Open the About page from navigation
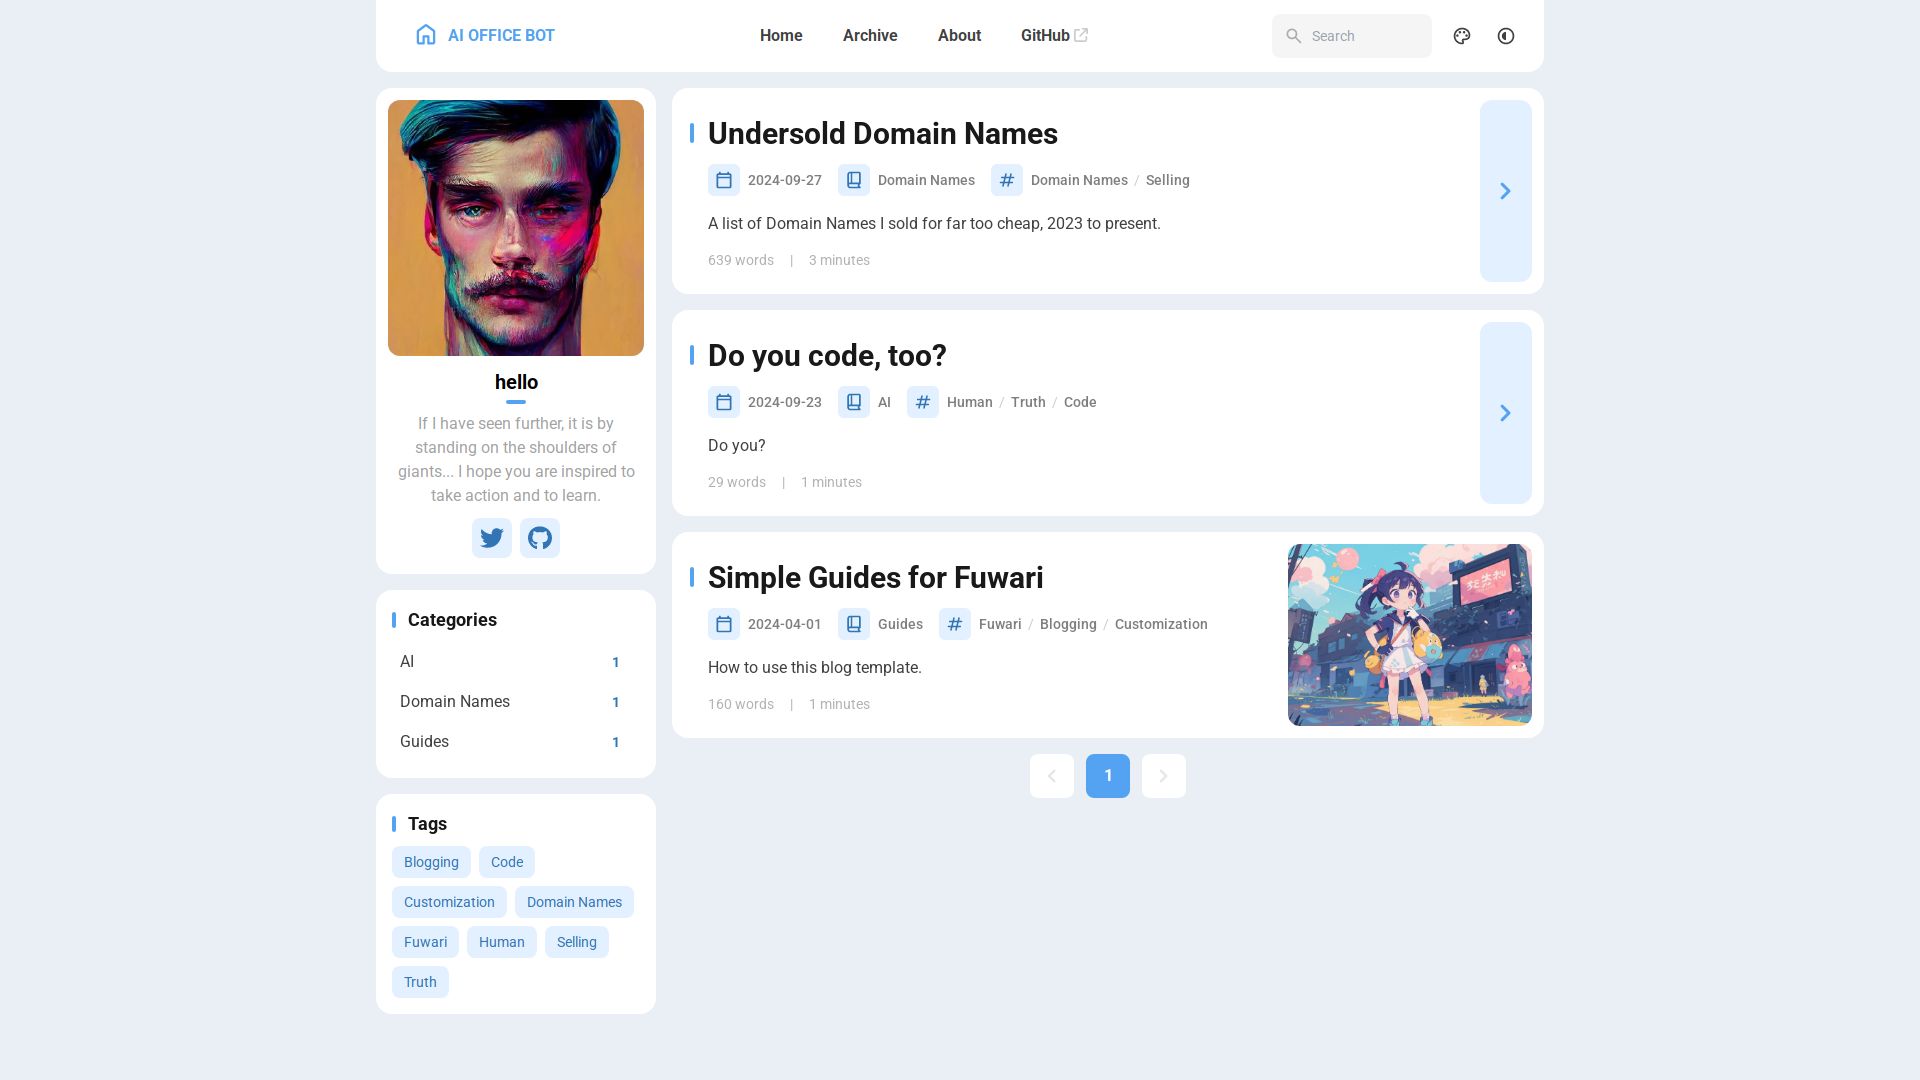 pyautogui.click(x=958, y=35)
